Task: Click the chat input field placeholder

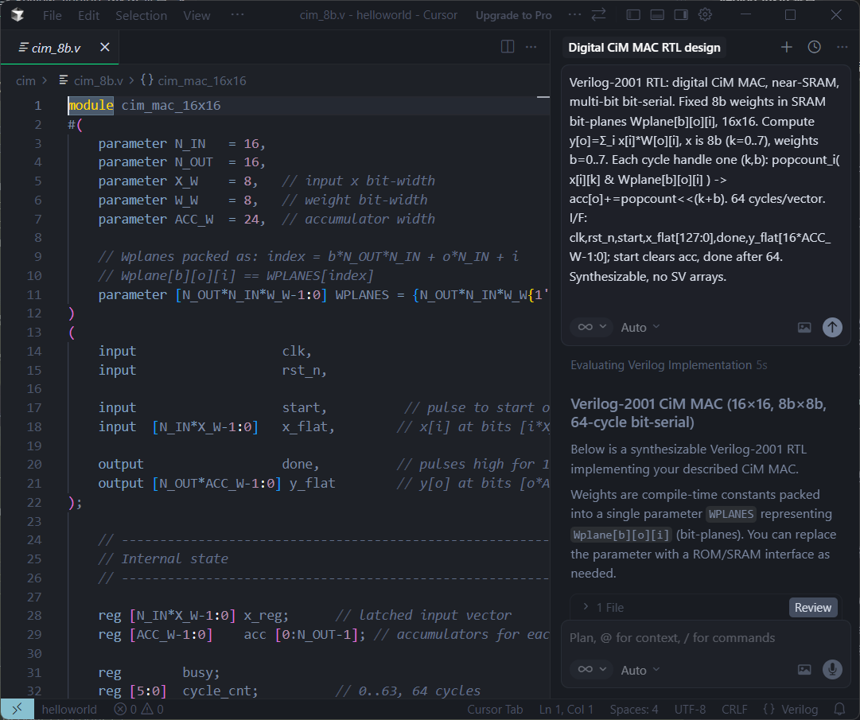Action: (690, 637)
